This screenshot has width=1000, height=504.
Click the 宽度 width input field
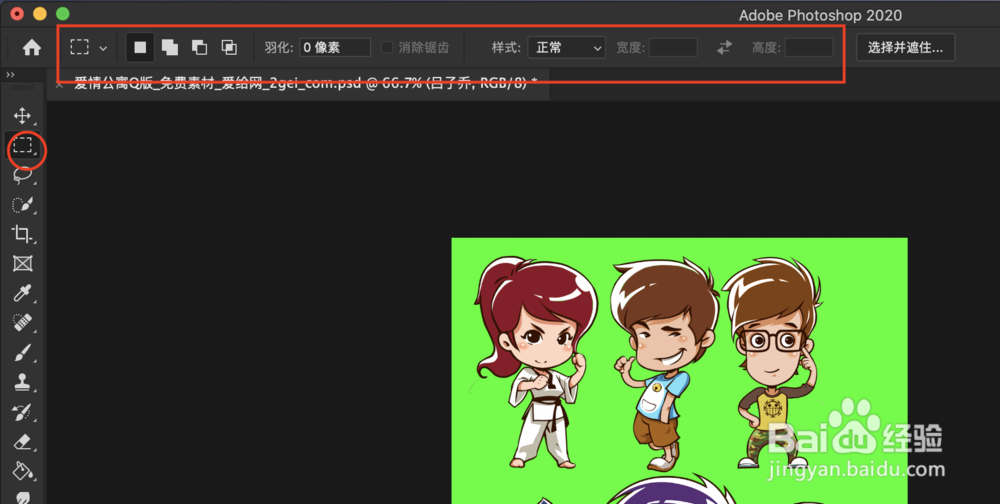[x=673, y=48]
